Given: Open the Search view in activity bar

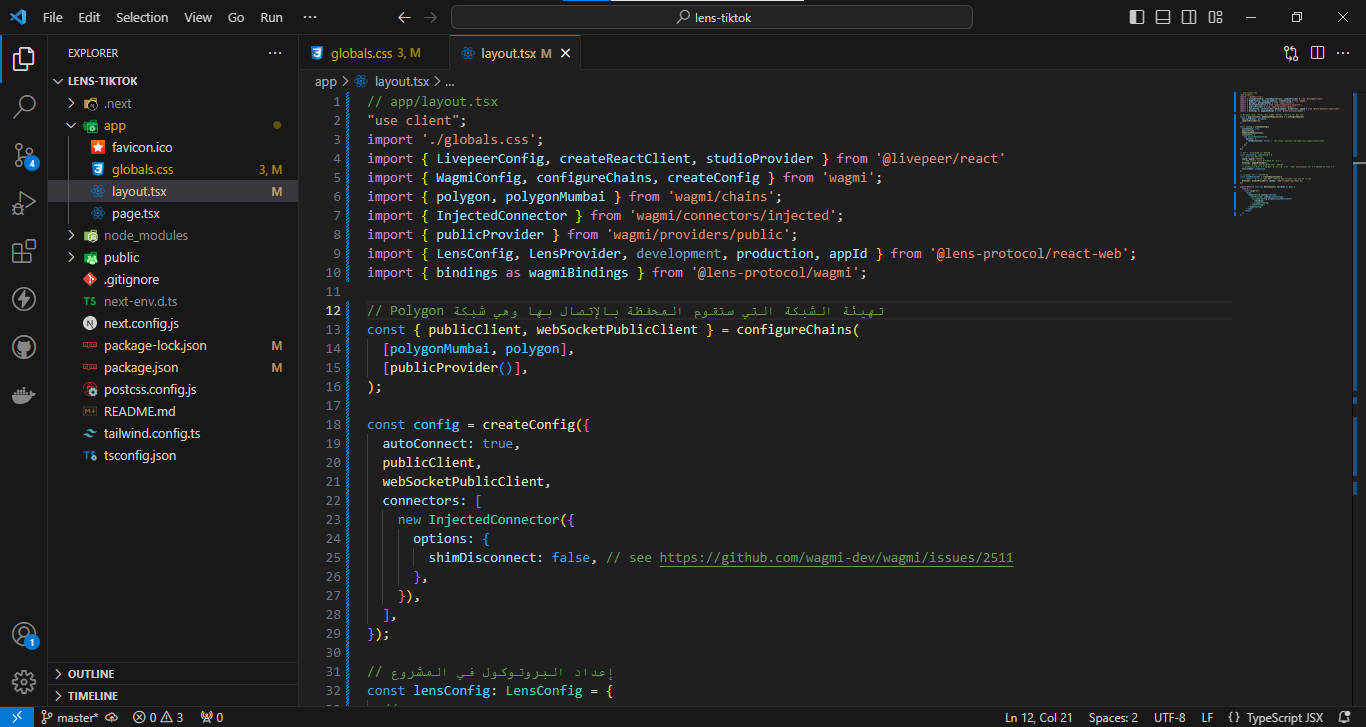Looking at the screenshot, I should tap(24, 106).
